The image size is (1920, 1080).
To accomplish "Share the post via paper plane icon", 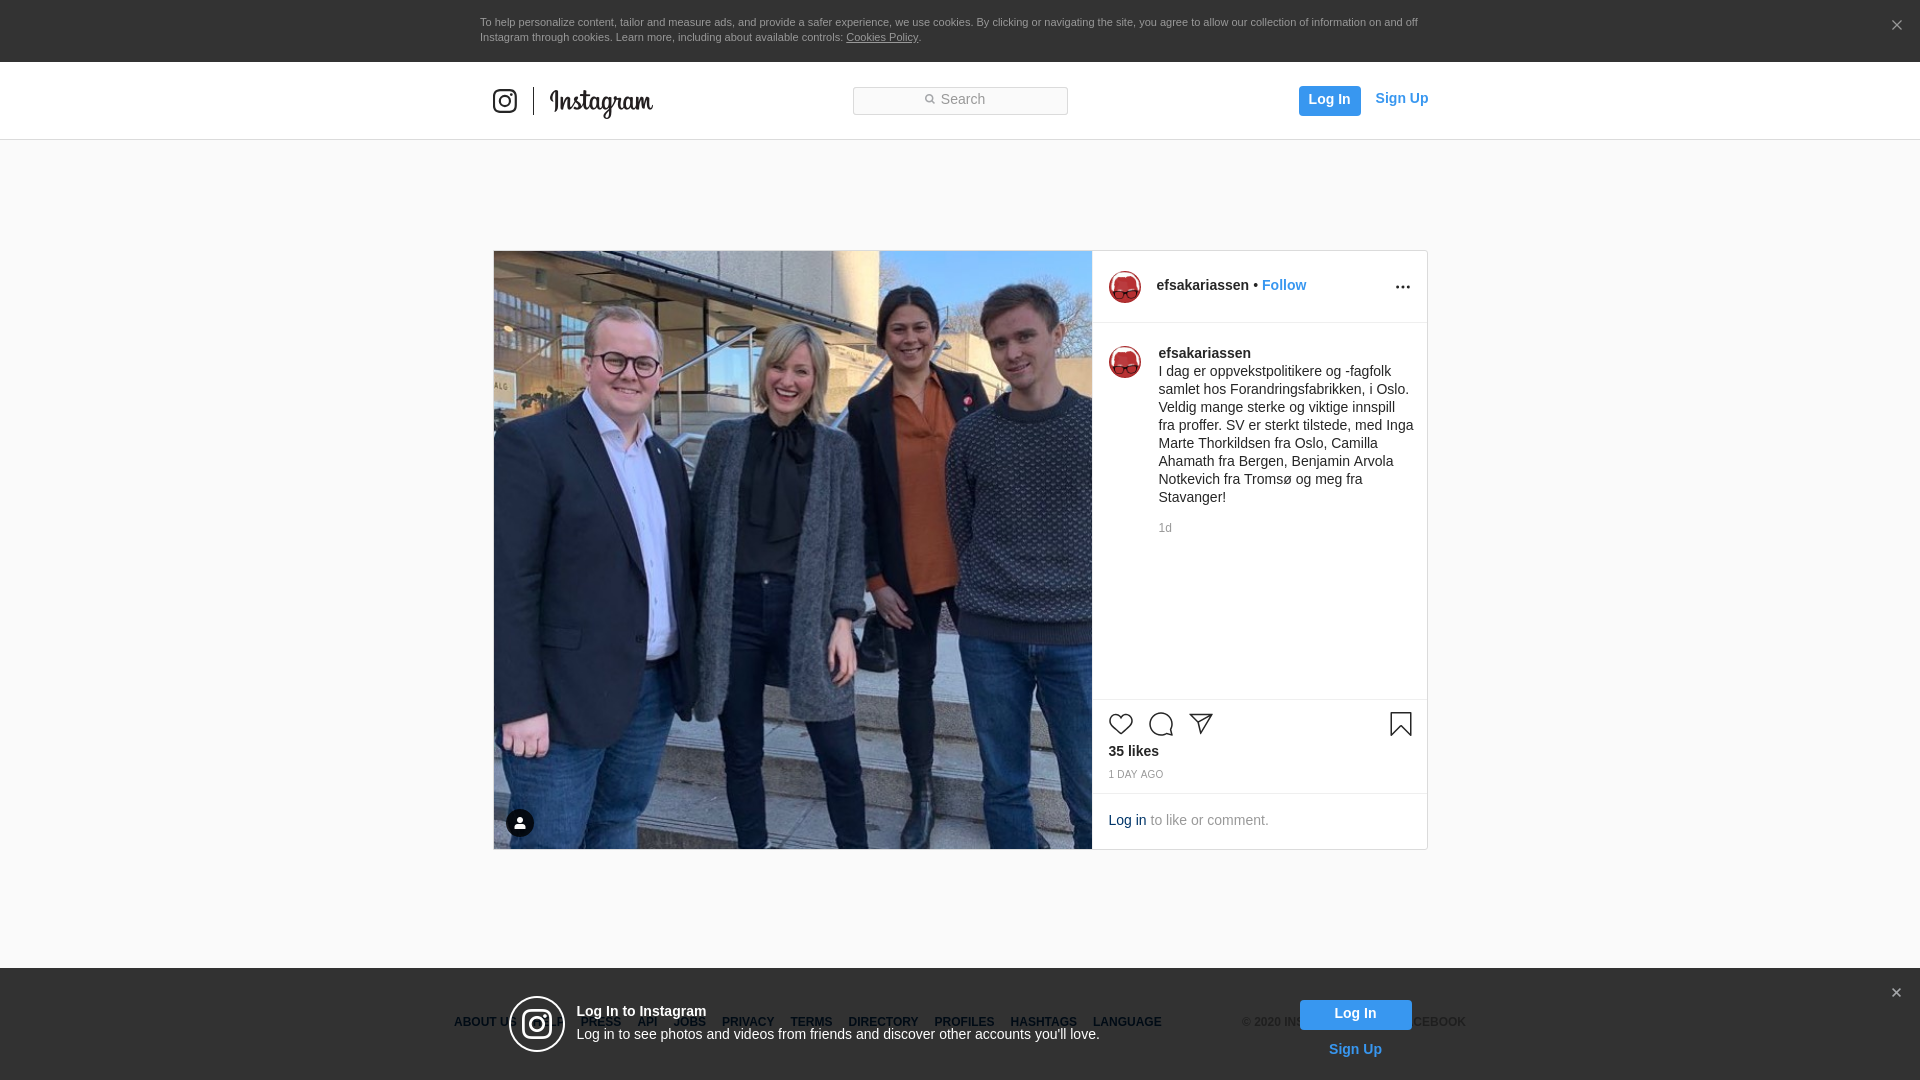I will coord(1201,724).
